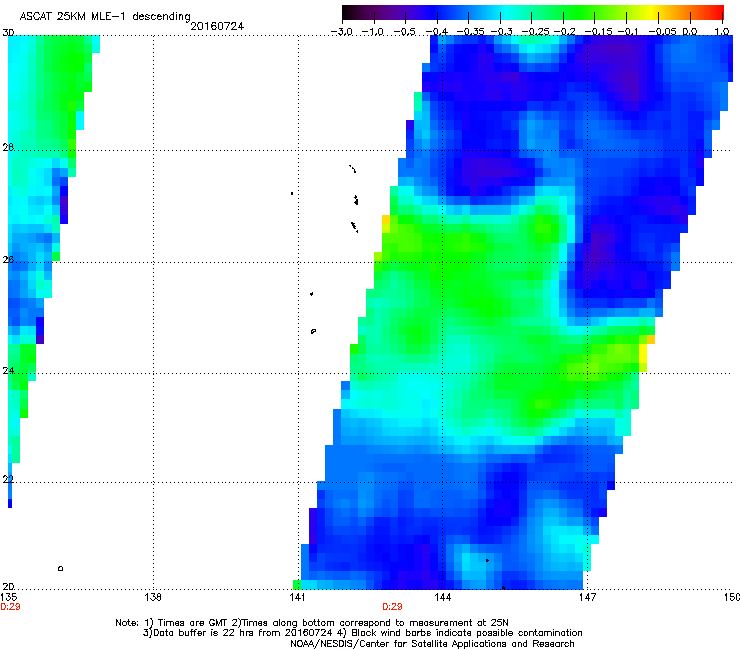Click the latitude axis label 30
Viewport: 740px width, 650px height.
[8, 33]
